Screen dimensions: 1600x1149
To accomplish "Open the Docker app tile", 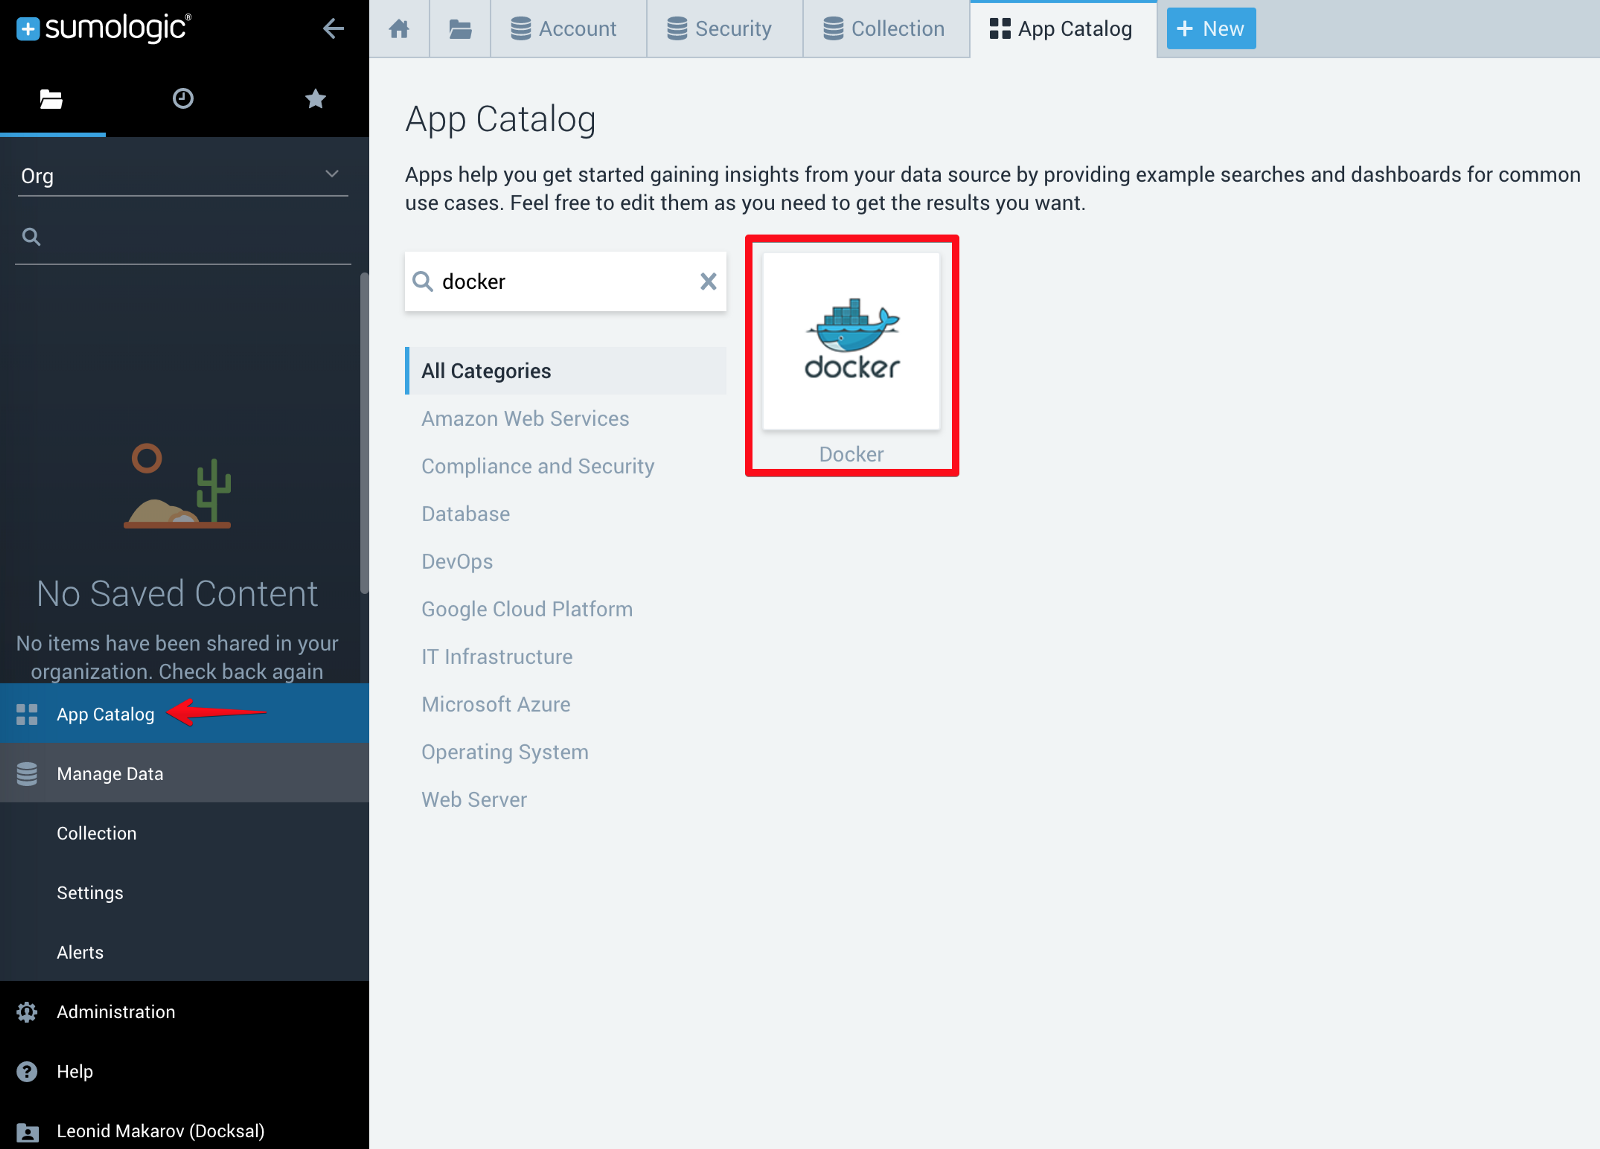I will click(x=852, y=342).
